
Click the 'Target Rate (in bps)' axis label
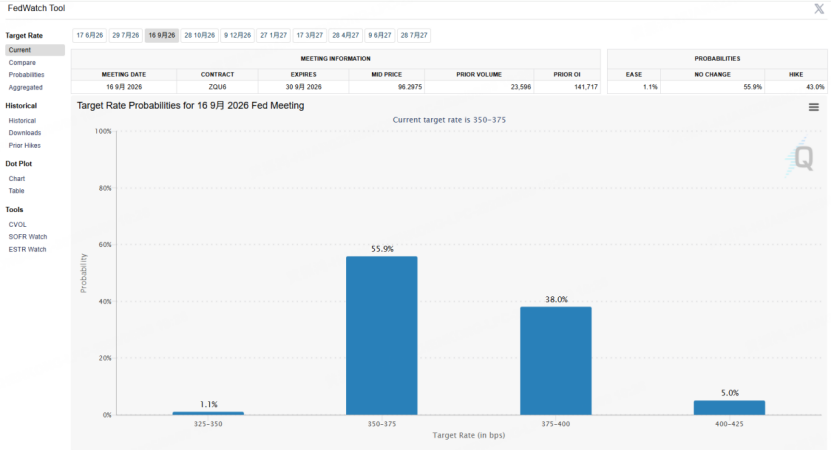point(468,435)
